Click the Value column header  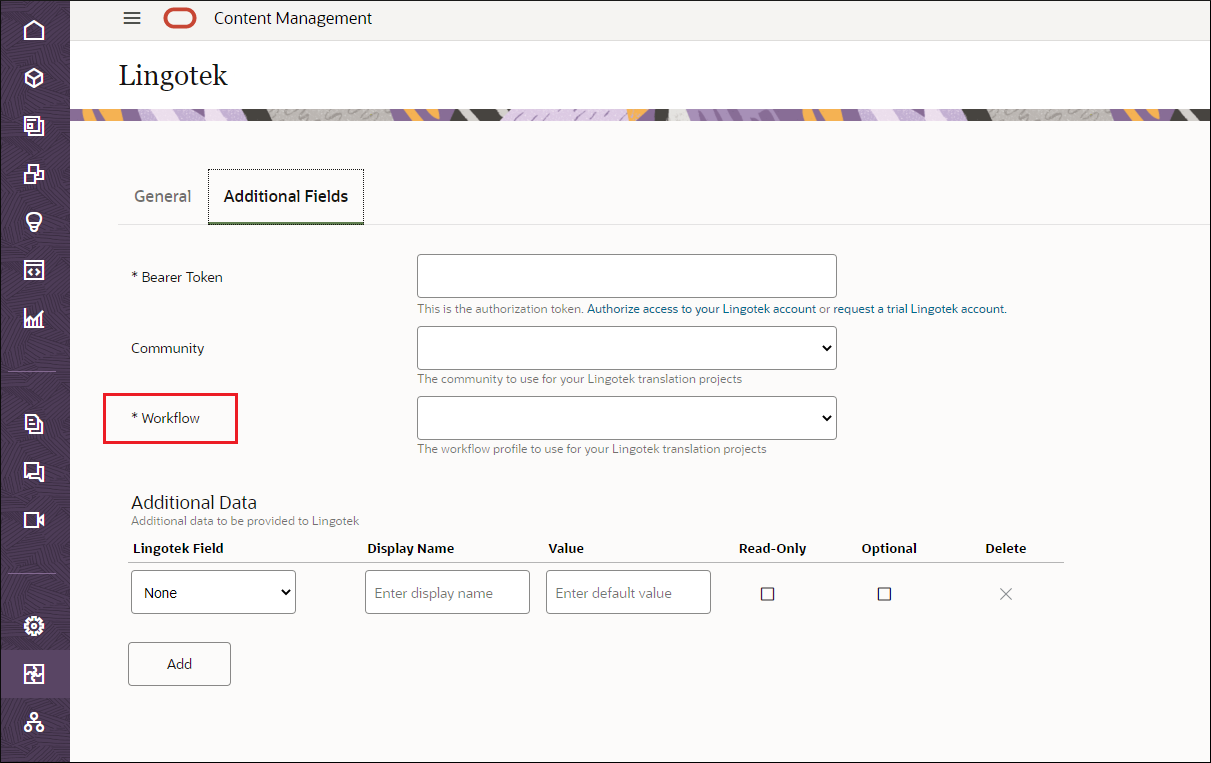click(566, 548)
